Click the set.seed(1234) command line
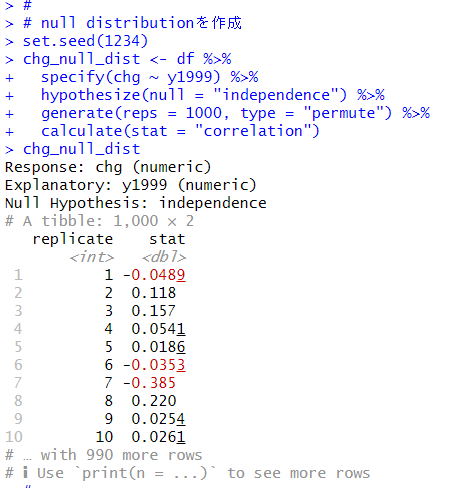This screenshot has height=488, width=456. click(85, 41)
